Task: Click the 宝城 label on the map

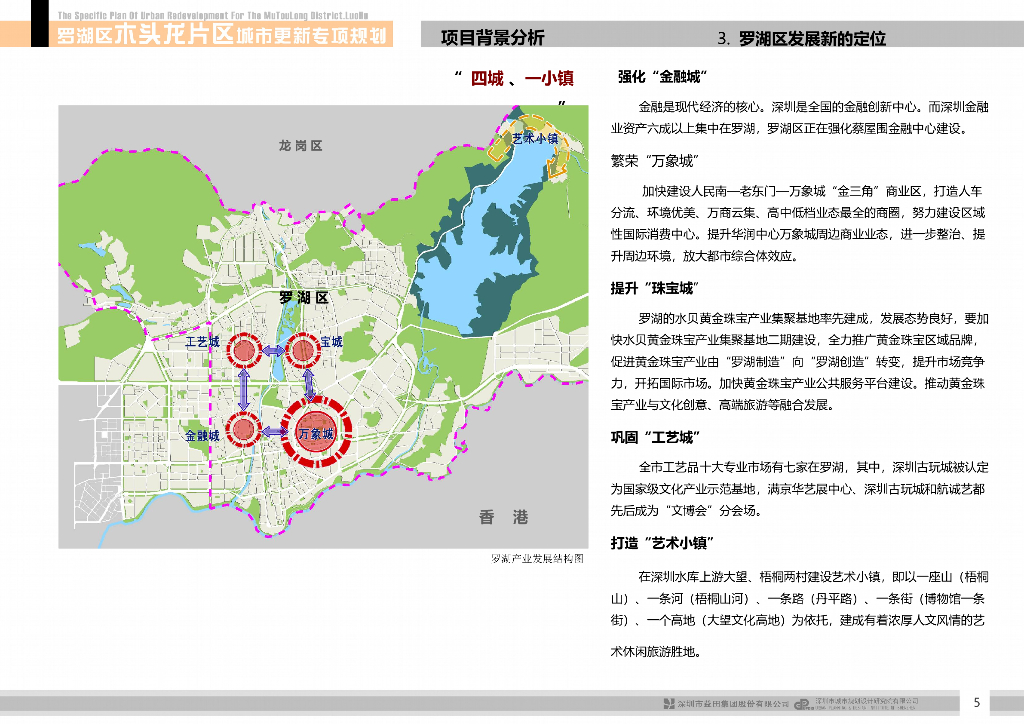Action: (x=331, y=341)
